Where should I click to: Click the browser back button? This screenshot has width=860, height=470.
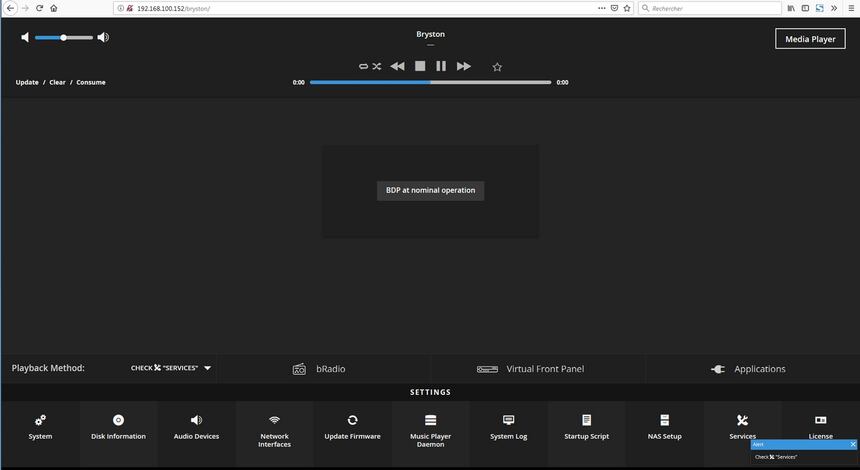[x=10, y=8]
